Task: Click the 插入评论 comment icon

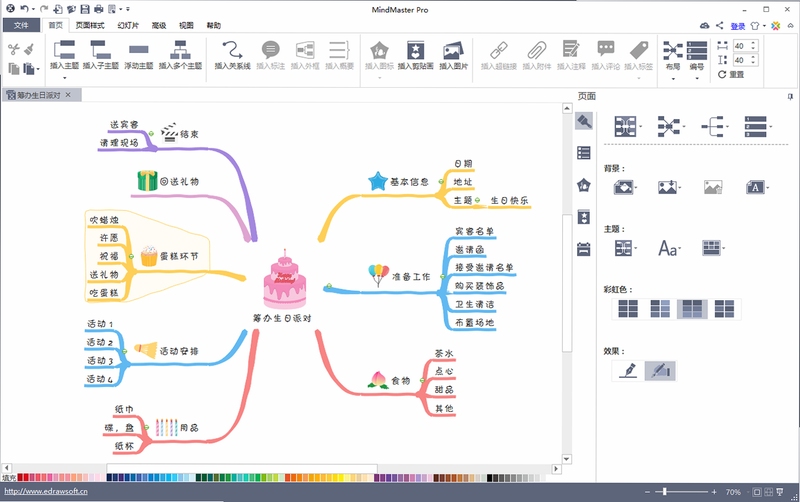Action: click(x=606, y=49)
